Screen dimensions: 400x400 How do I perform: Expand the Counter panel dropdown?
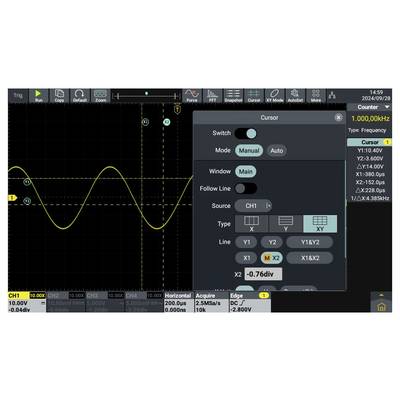(387, 107)
